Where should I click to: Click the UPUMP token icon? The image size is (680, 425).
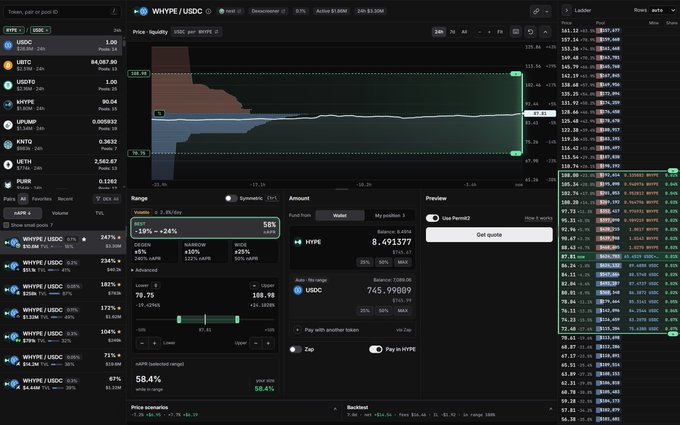[8, 125]
